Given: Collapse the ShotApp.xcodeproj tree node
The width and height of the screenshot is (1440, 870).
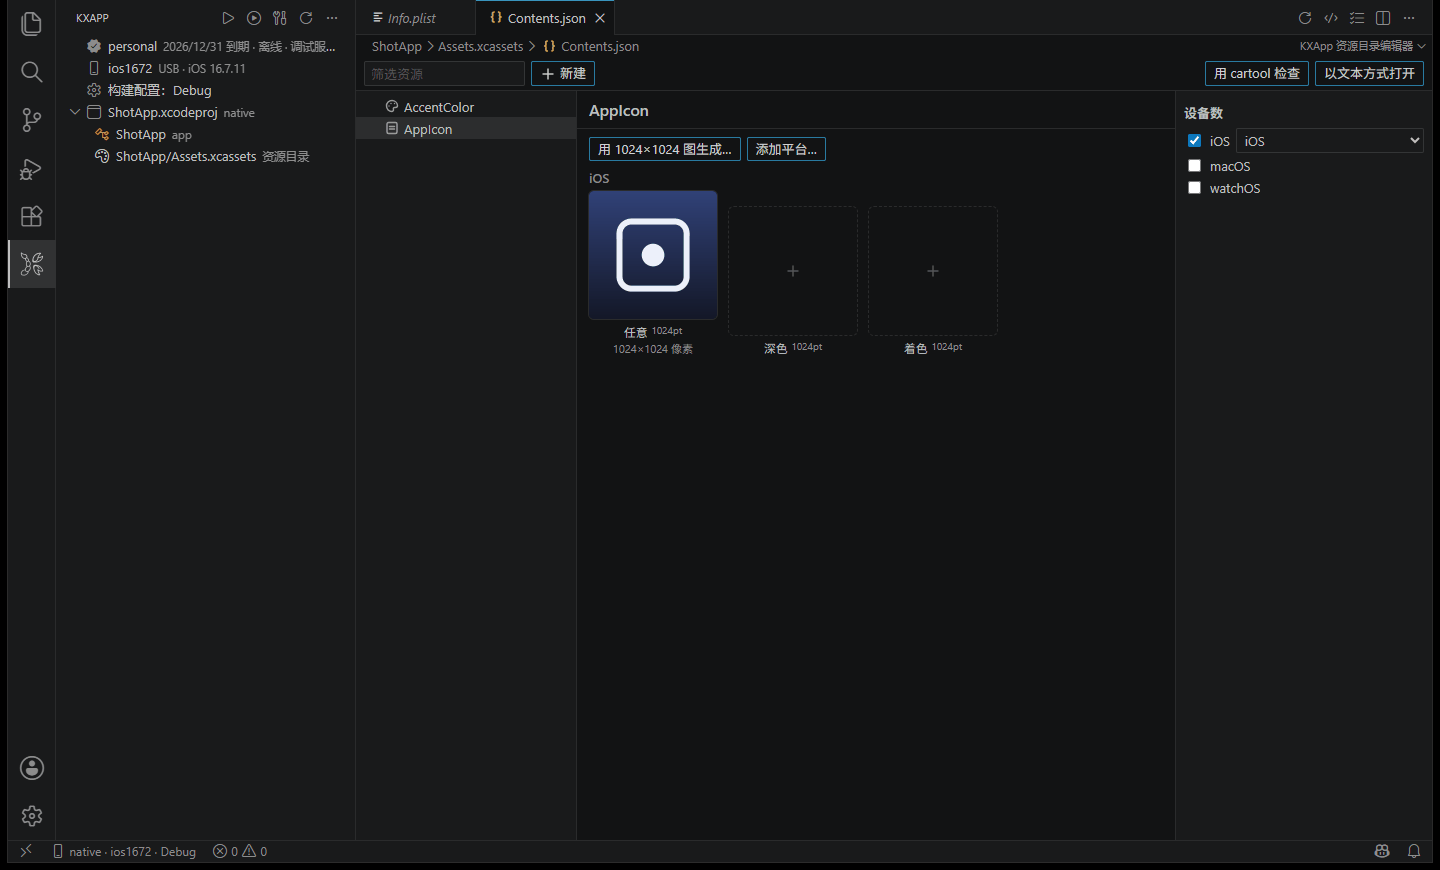Looking at the screenshot, I should tap(75, 112).
